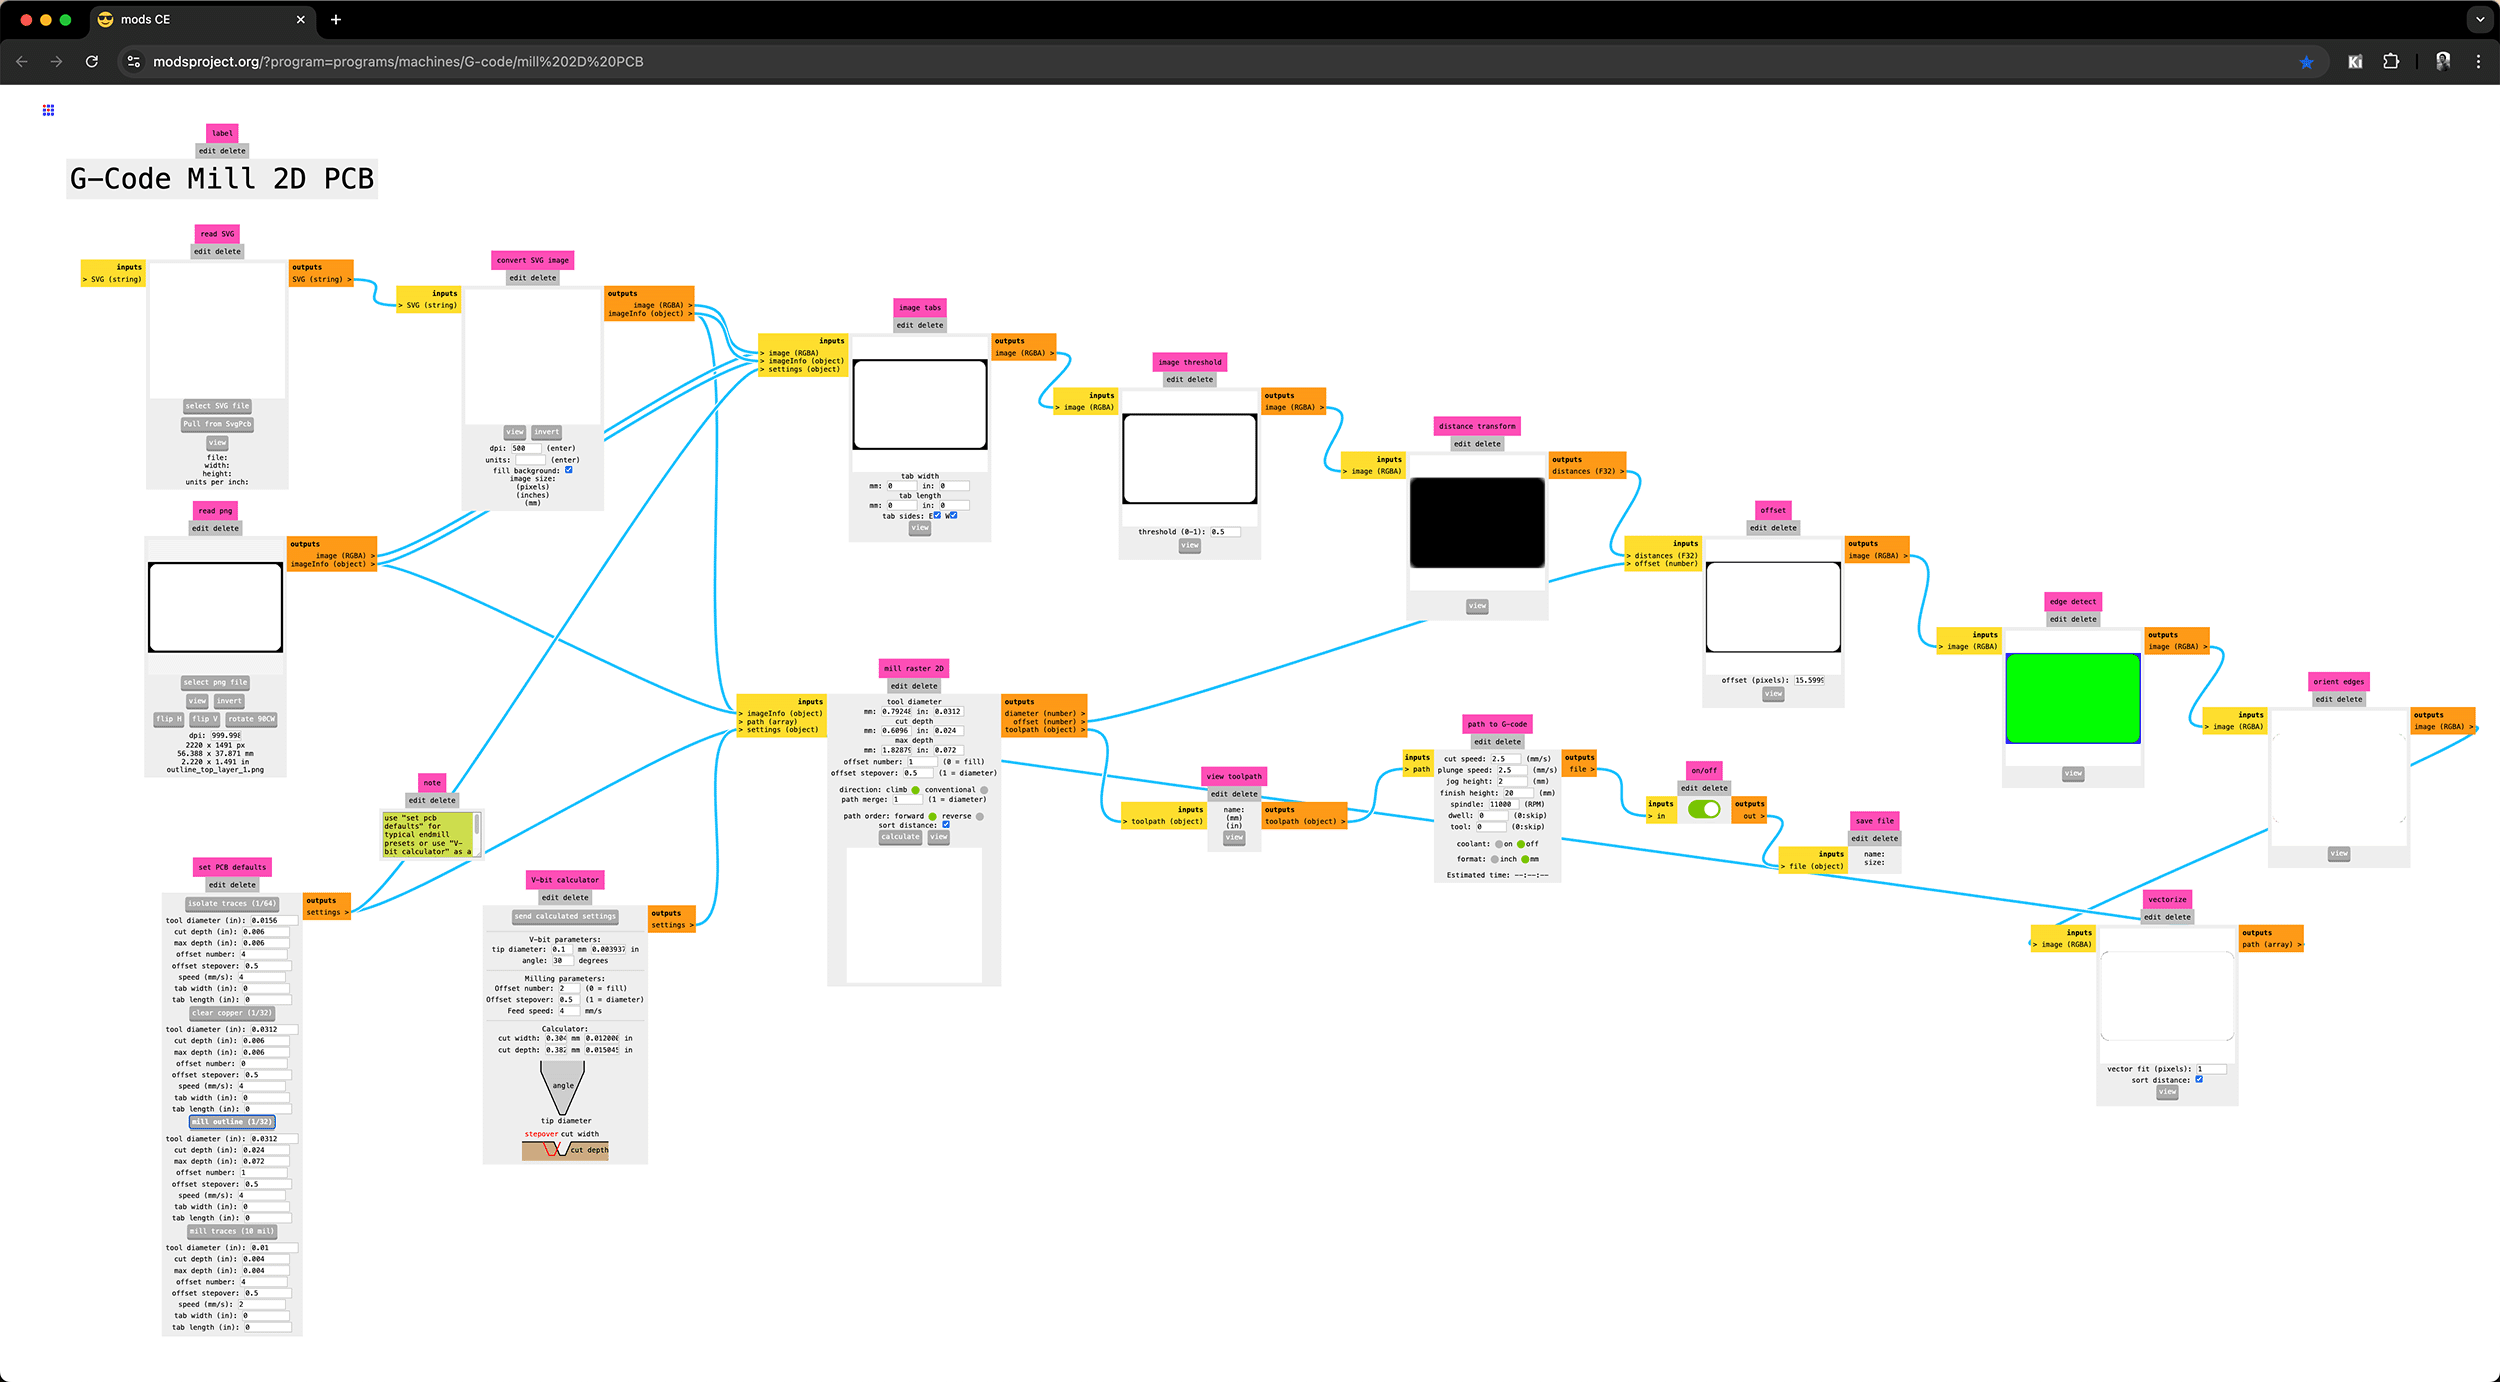Select the V-bit calculator module title
Screen dimensions: 2500x1382
tap(565, 880)
